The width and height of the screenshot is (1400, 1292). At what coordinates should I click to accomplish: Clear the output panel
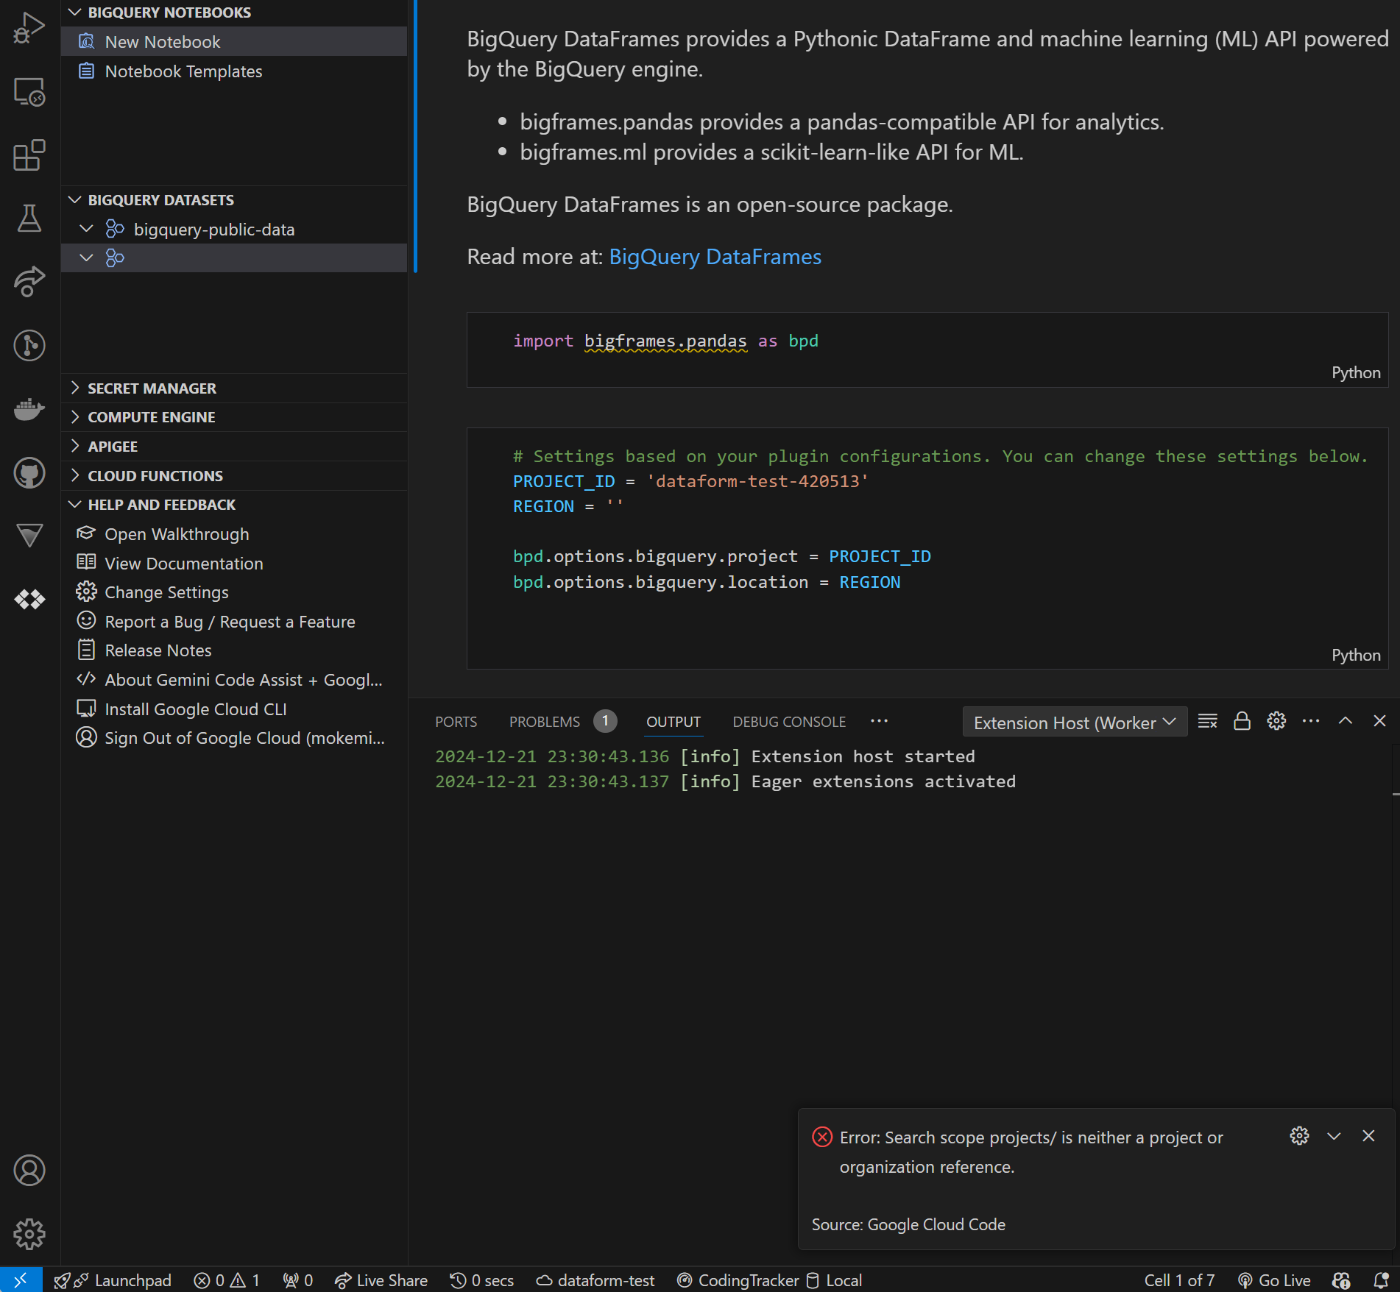(x=1208, y=721)
